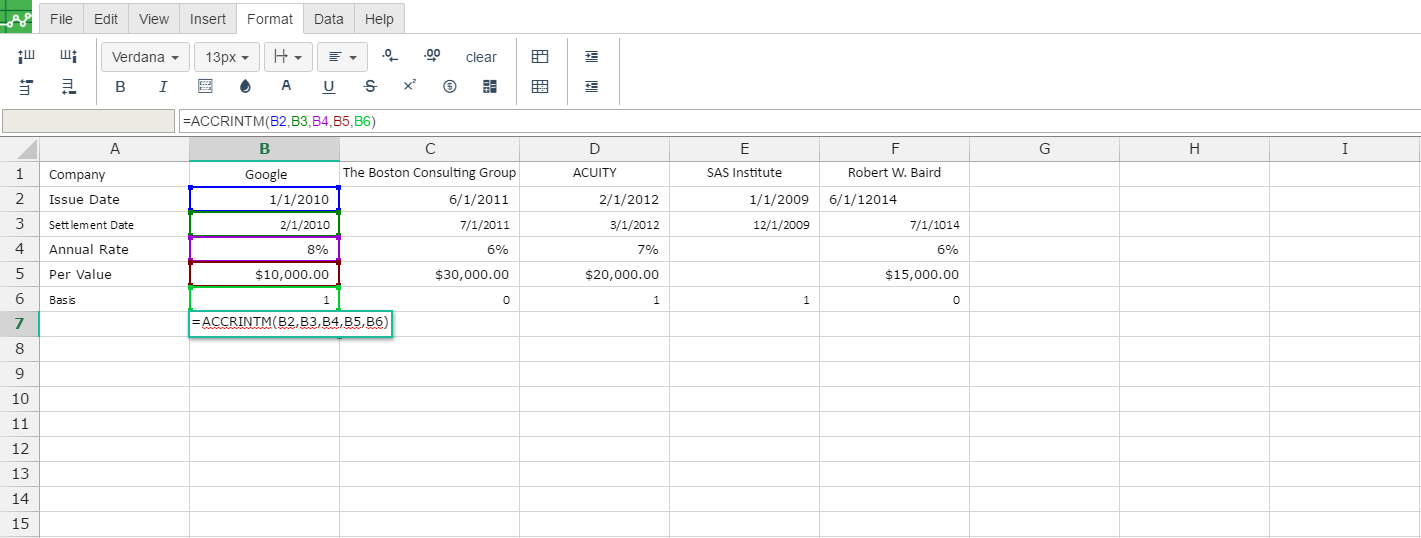The height and width of the screenshot is (538, 1421).
Task: Toggle bold formatting
Action: coord(121,87)
